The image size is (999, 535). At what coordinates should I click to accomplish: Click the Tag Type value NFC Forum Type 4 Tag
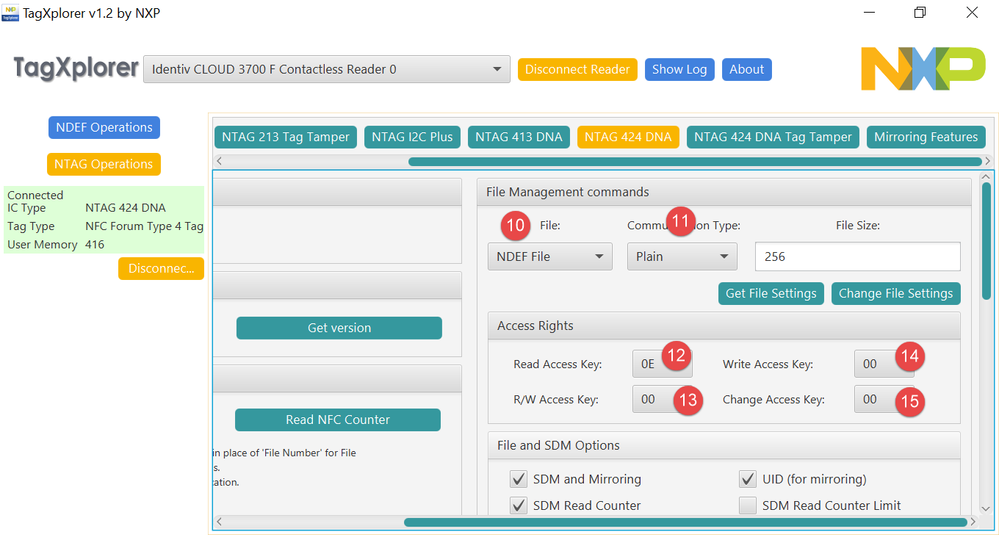coord(144,226)
